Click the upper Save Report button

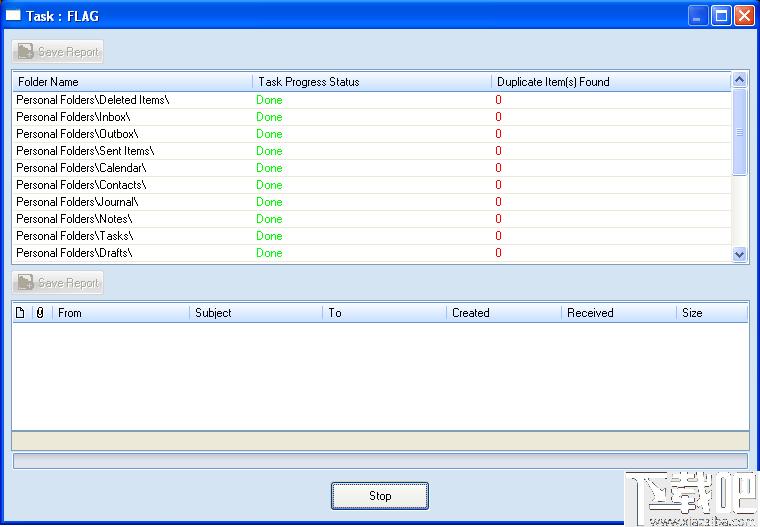58,51
